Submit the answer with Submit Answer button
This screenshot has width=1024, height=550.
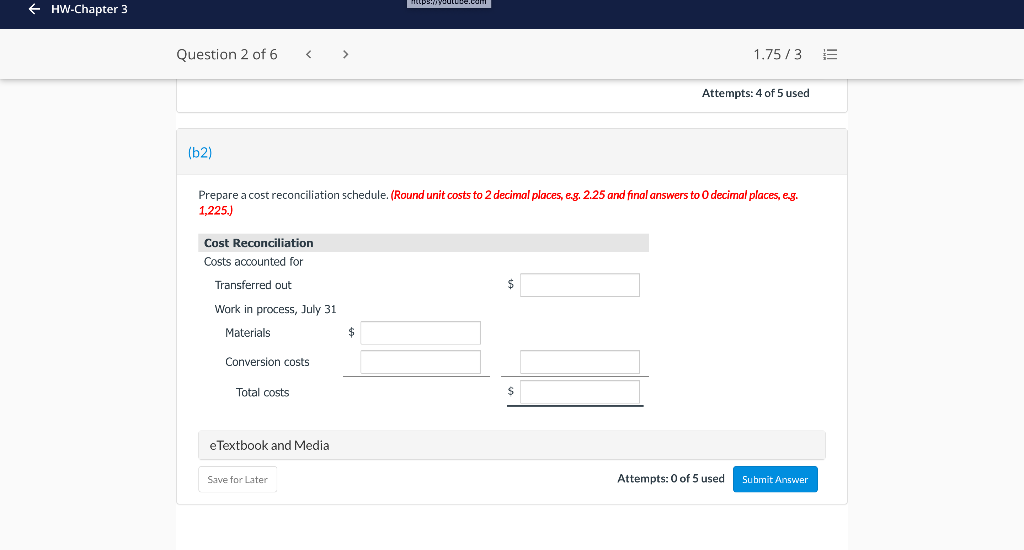(x=775, y=479)
